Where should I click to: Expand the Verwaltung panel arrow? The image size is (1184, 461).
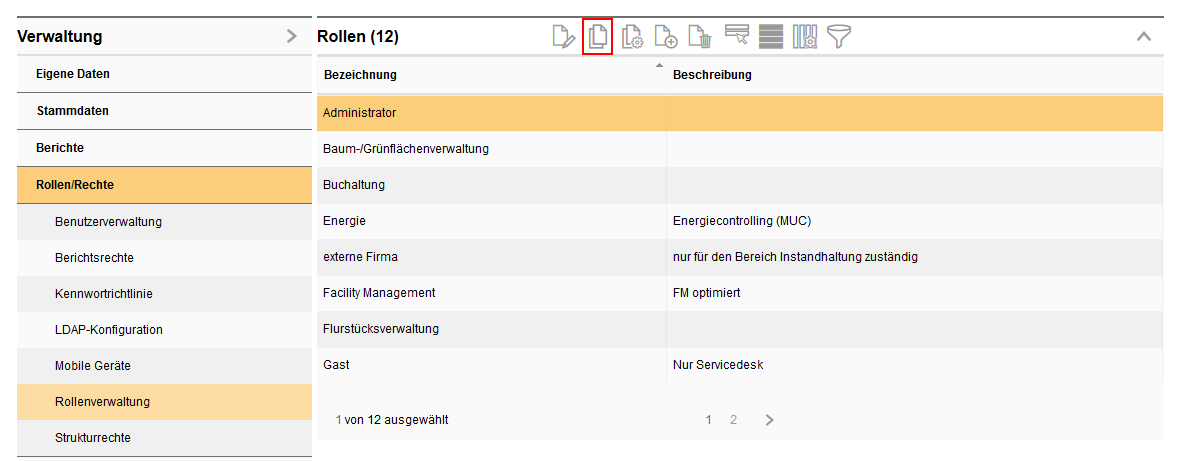click(291, 37)
